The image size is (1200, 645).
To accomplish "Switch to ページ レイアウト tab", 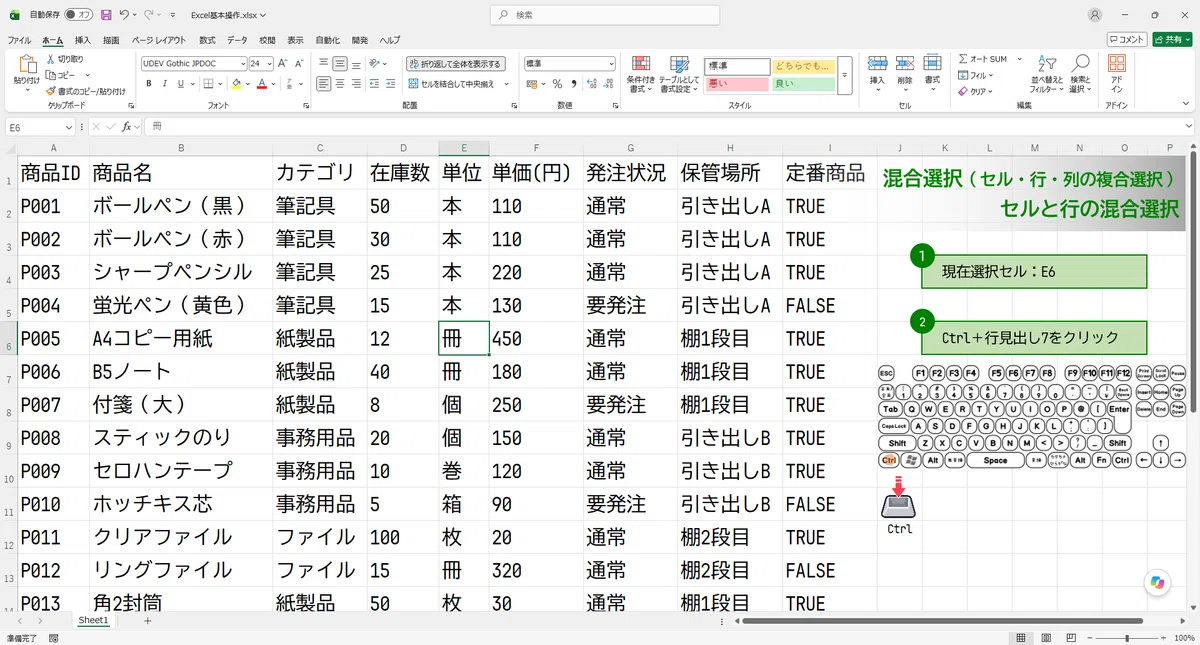I will coord(159,40).
